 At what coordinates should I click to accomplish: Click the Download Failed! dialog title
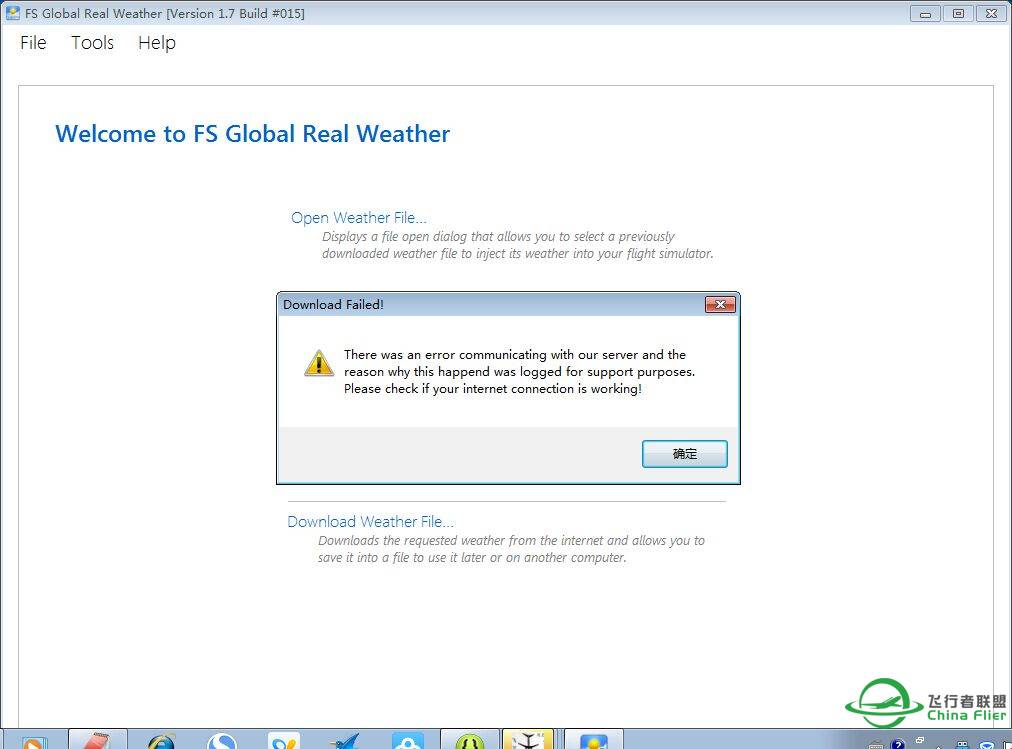(333, 305)
